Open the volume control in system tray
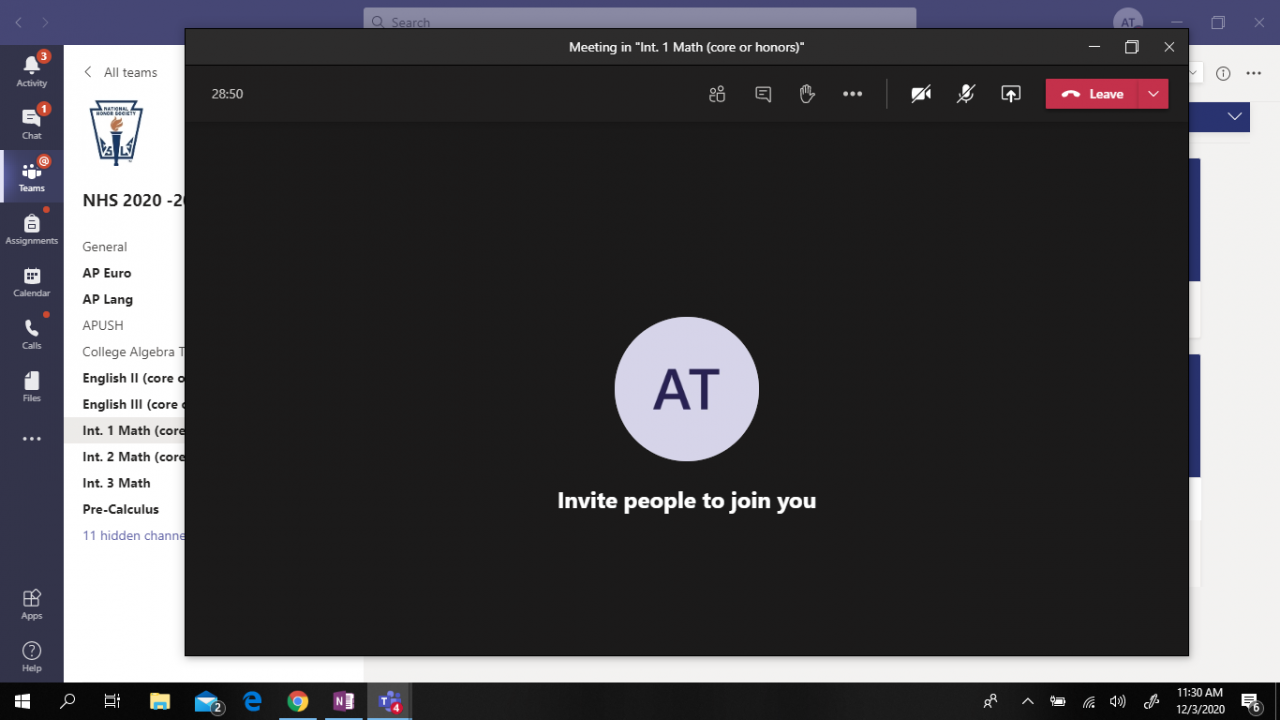Image resolution: width=1280 pixels, height=720 pixels. coord(1118,701)
